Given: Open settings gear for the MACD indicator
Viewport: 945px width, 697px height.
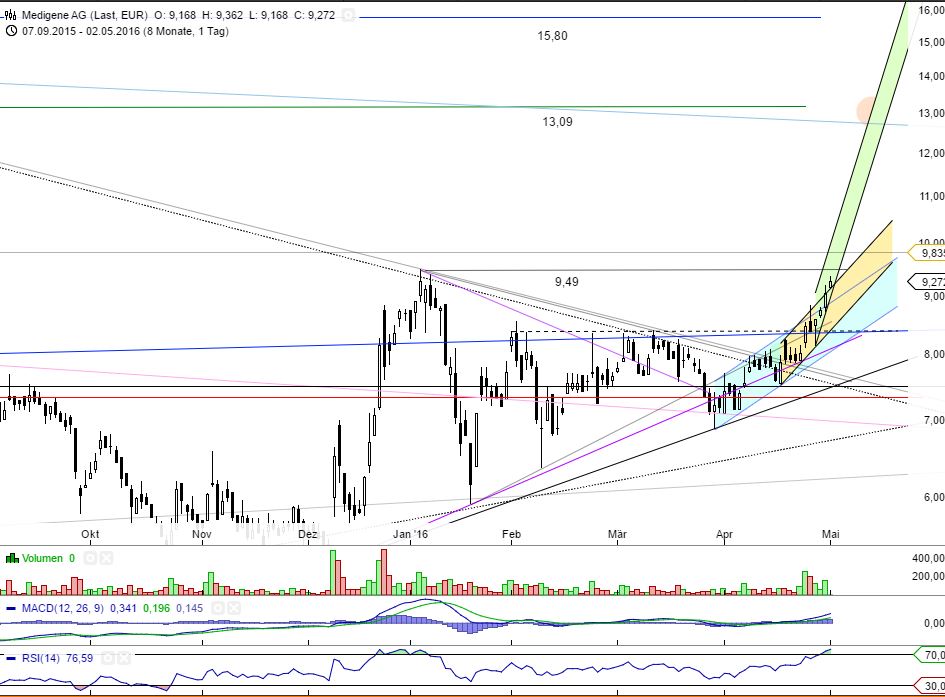Looking at the screenshot, I should point(217,607).
